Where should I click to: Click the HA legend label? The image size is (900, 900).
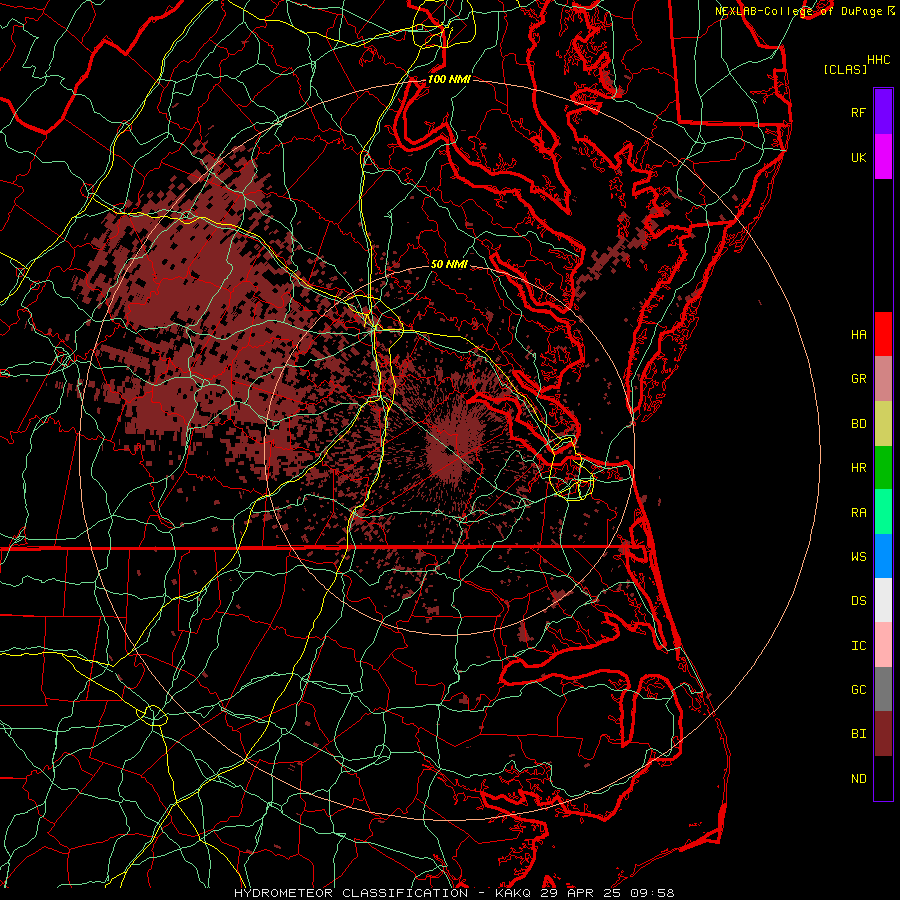pyautogui.click(x=858, y=334)
